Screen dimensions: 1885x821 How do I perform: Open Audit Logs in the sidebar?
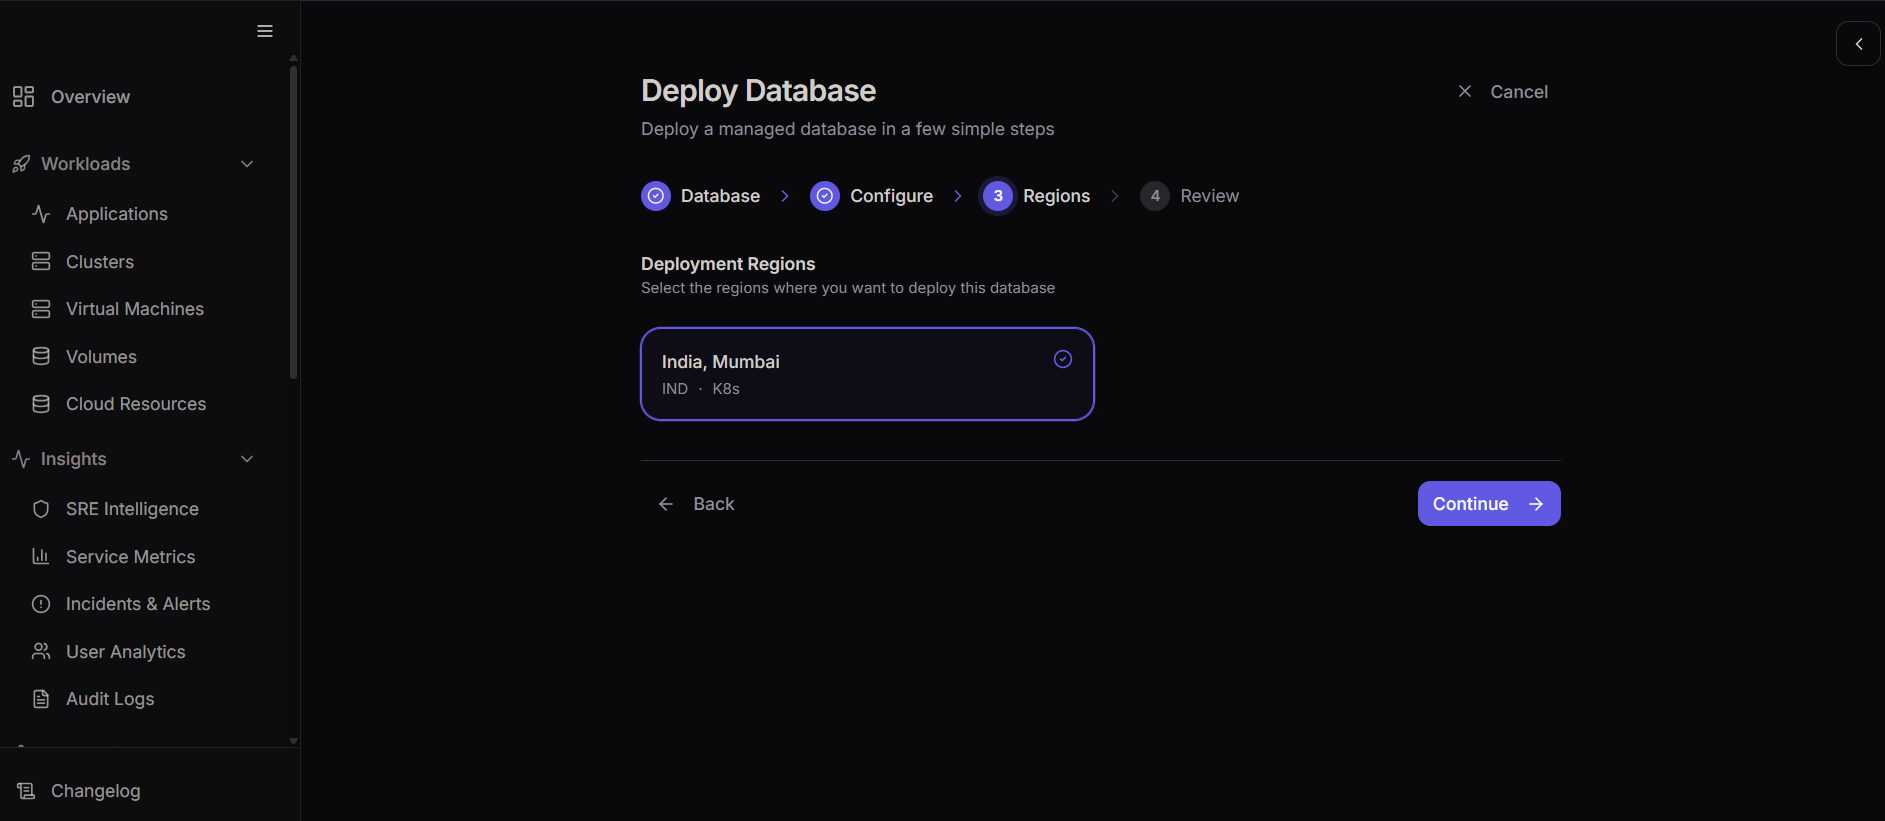(x=110, y=699)
